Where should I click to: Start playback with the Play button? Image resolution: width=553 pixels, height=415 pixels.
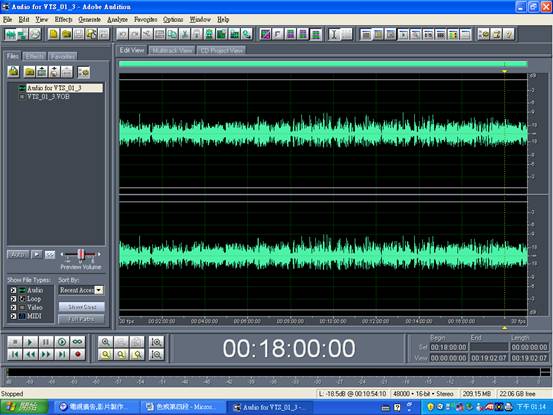point(30,342)
